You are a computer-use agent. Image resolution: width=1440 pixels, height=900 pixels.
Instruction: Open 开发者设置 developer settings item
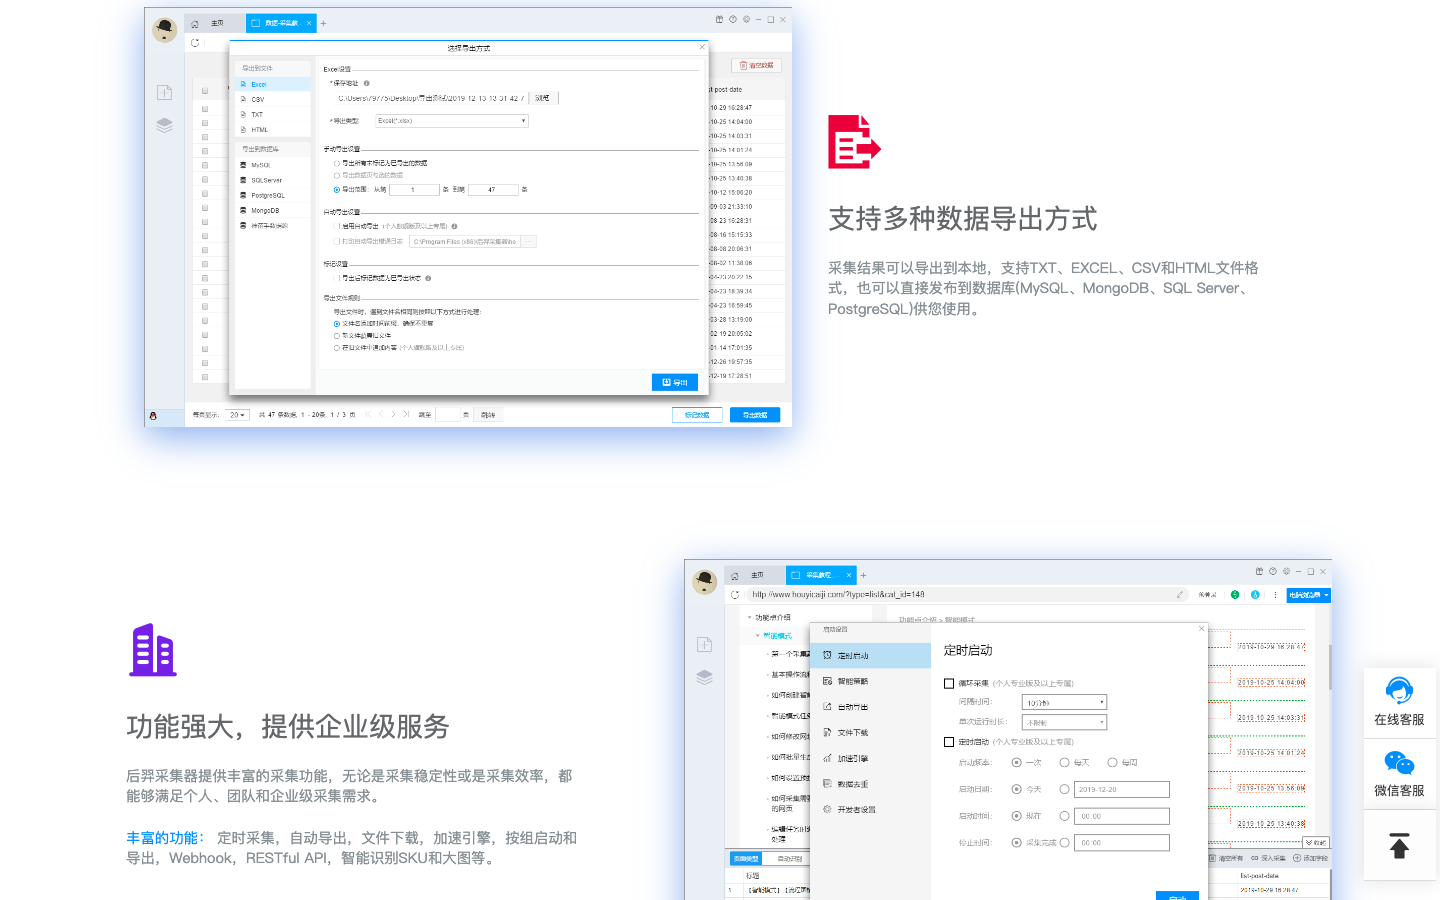point(855,810)
